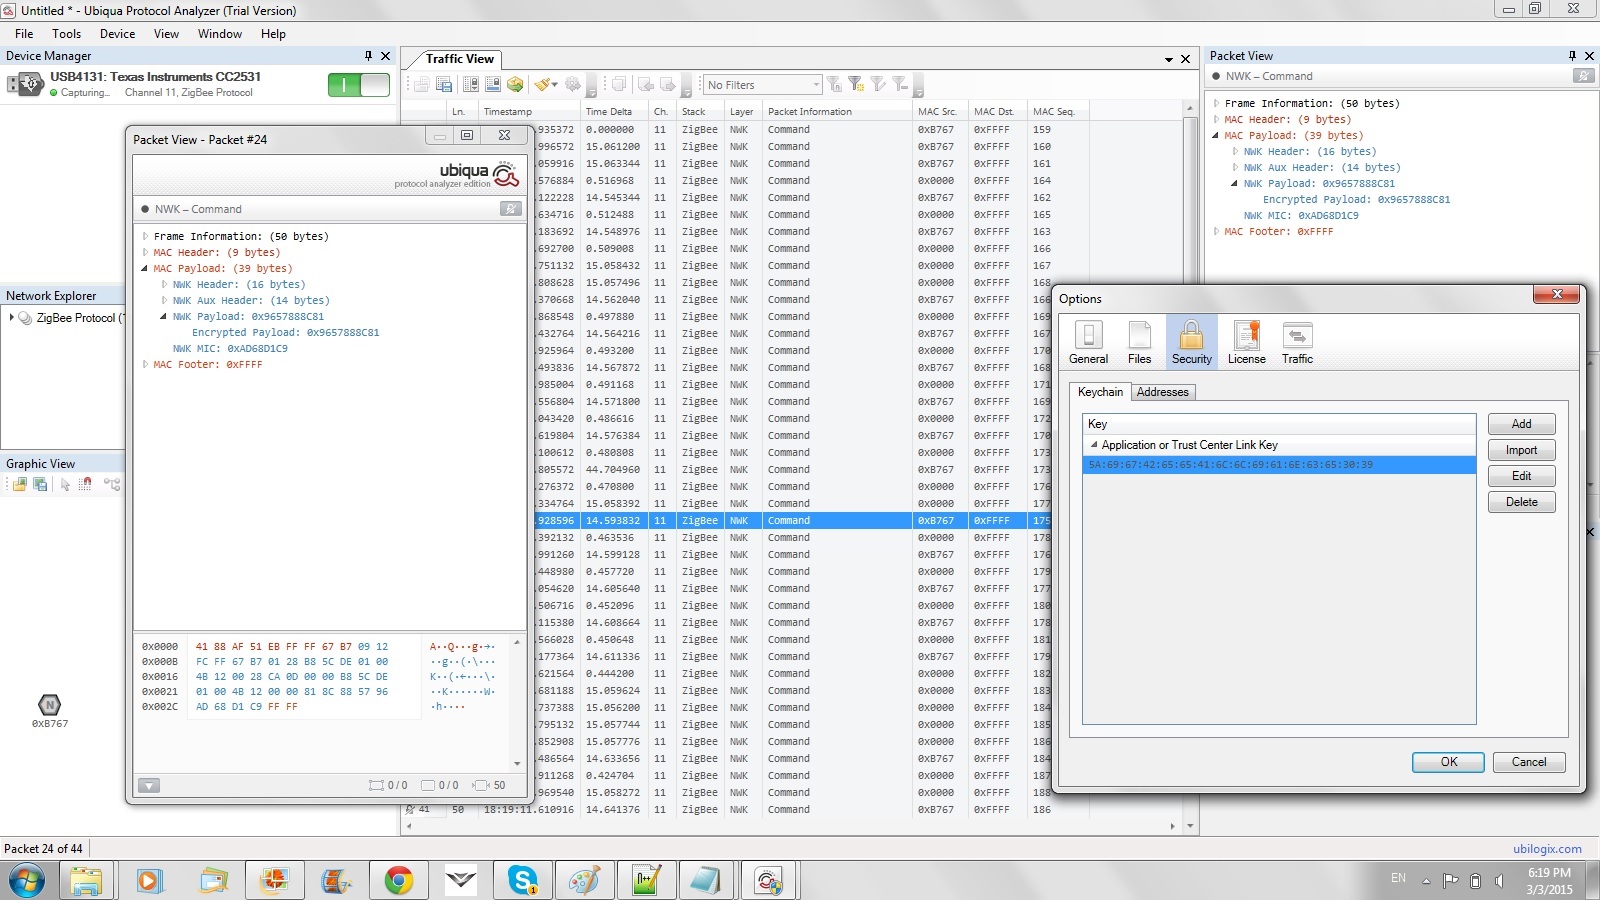Expand MAC Footer in the right Packet View panel
The height and width of the screenshot is (900, 1600).
pos(1216,232)
